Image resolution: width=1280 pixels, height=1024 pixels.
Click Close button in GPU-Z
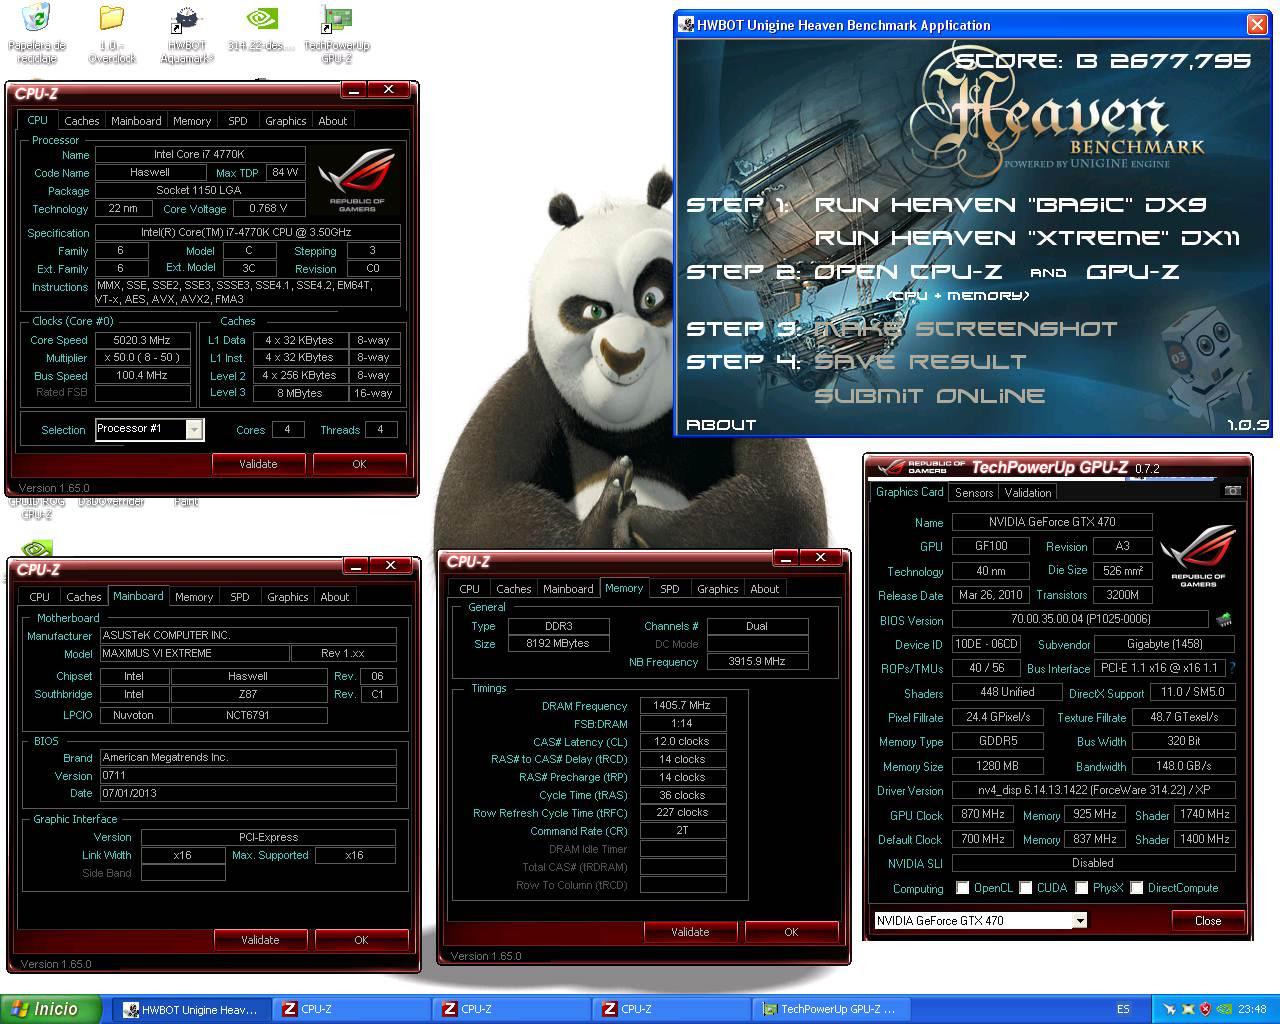[1208, 921]
